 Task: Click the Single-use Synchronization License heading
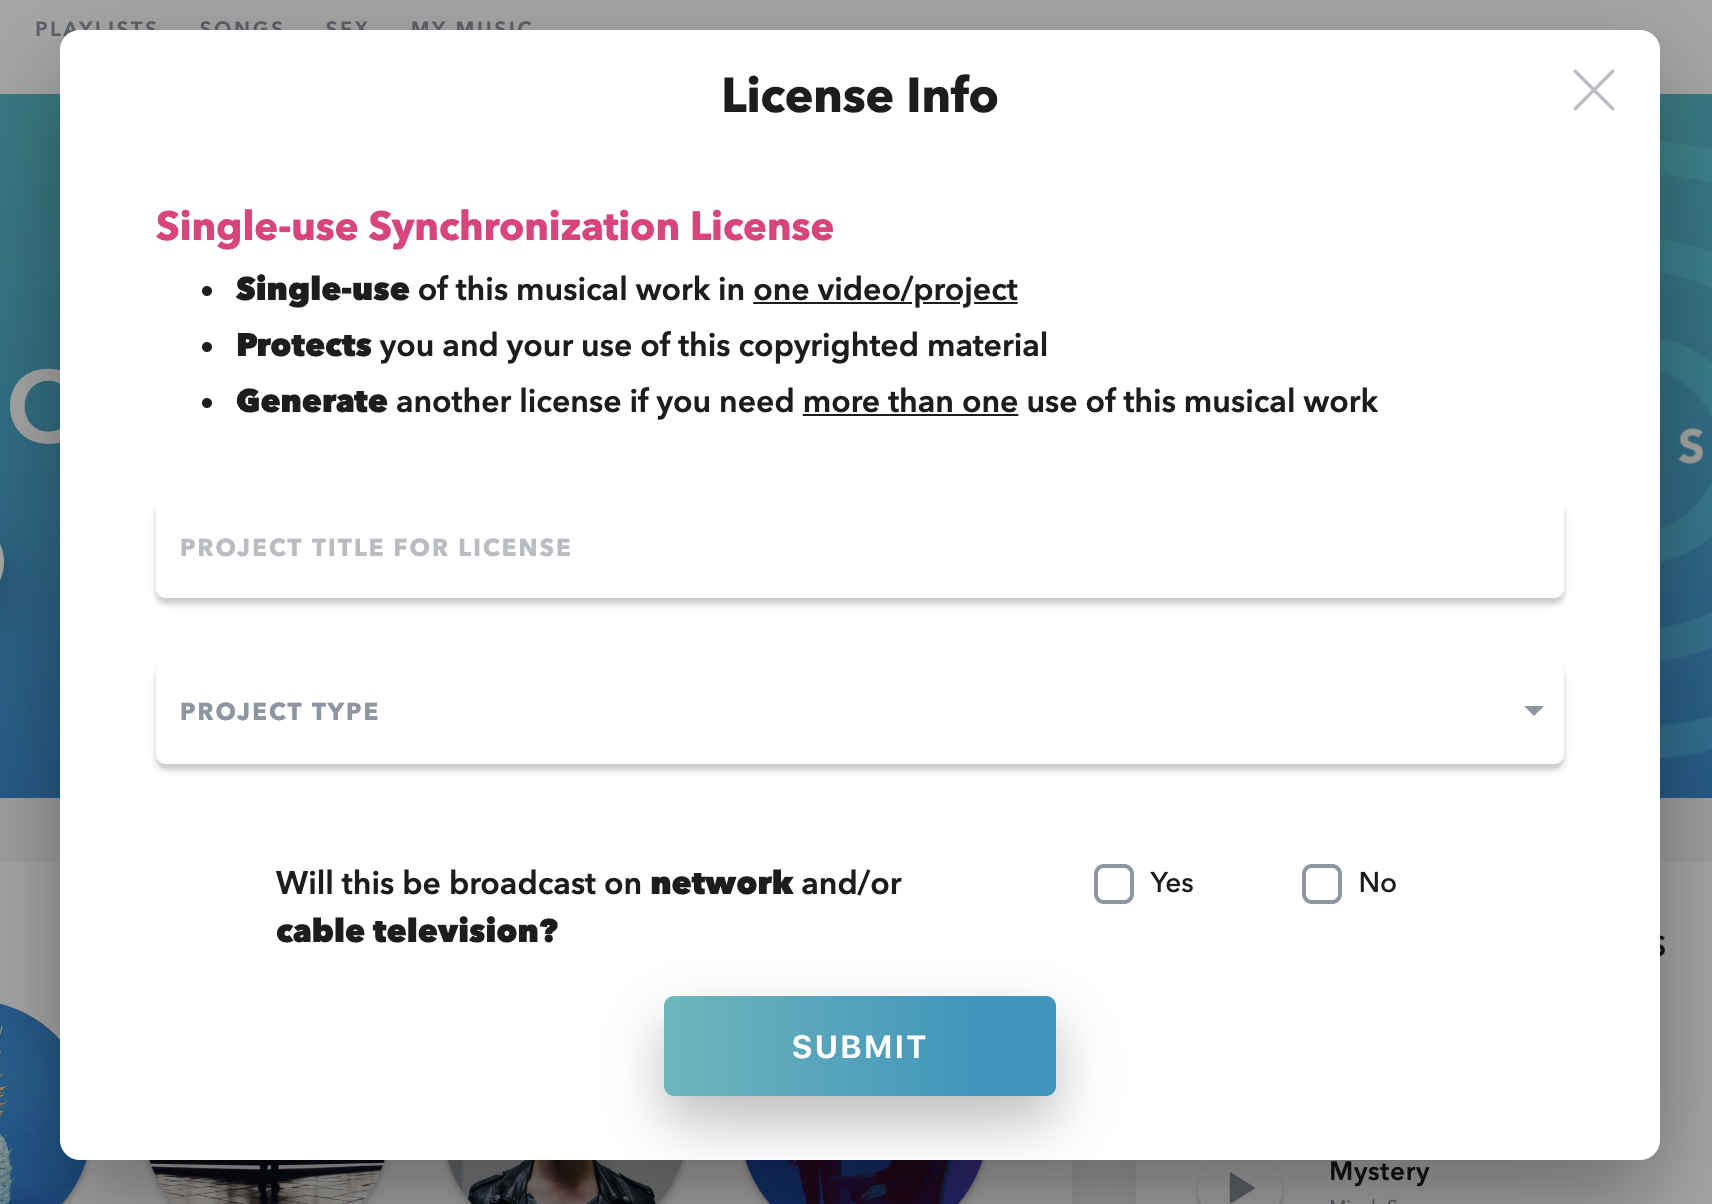[x=494, y=227]
